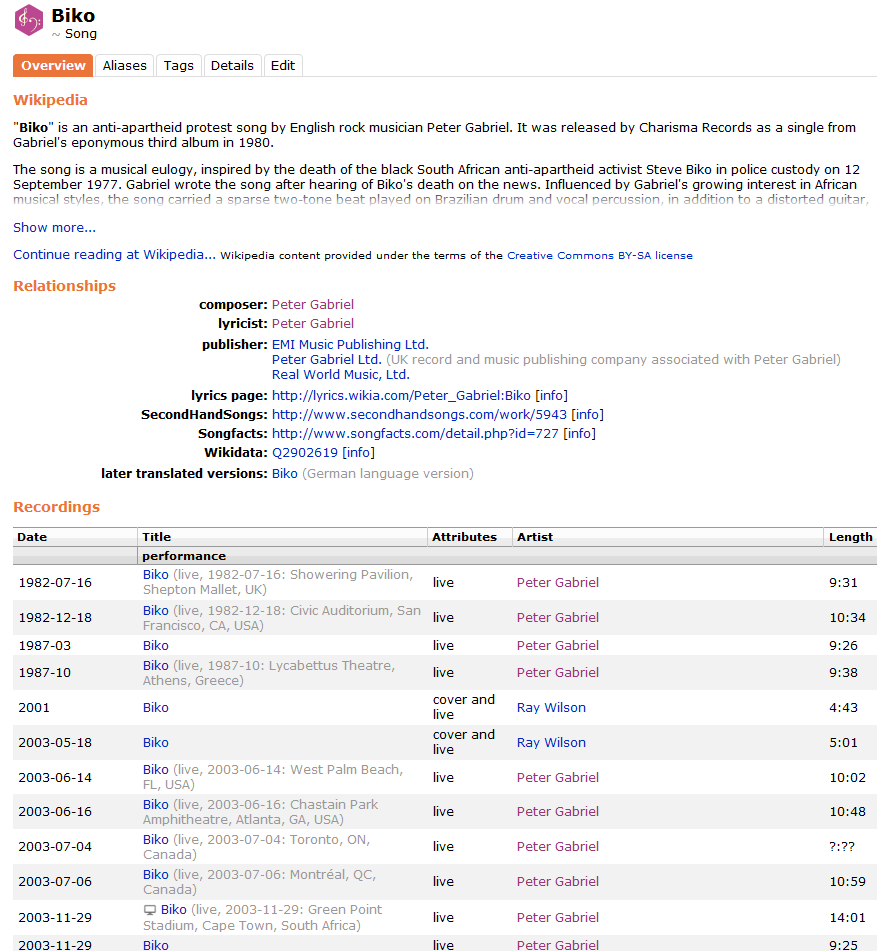
Task: Open lyricist Peter Gabriel's artist page
Action: coord(313,323)
